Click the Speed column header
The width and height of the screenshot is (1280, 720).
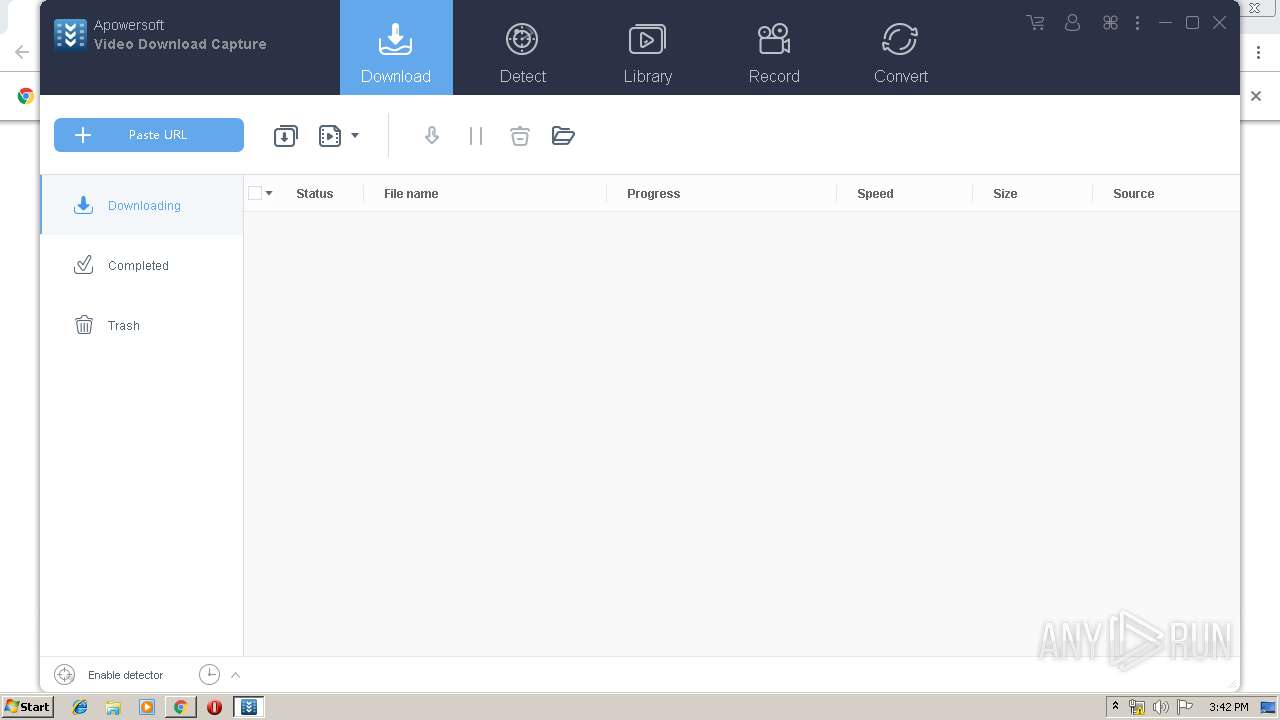point(875,194)
